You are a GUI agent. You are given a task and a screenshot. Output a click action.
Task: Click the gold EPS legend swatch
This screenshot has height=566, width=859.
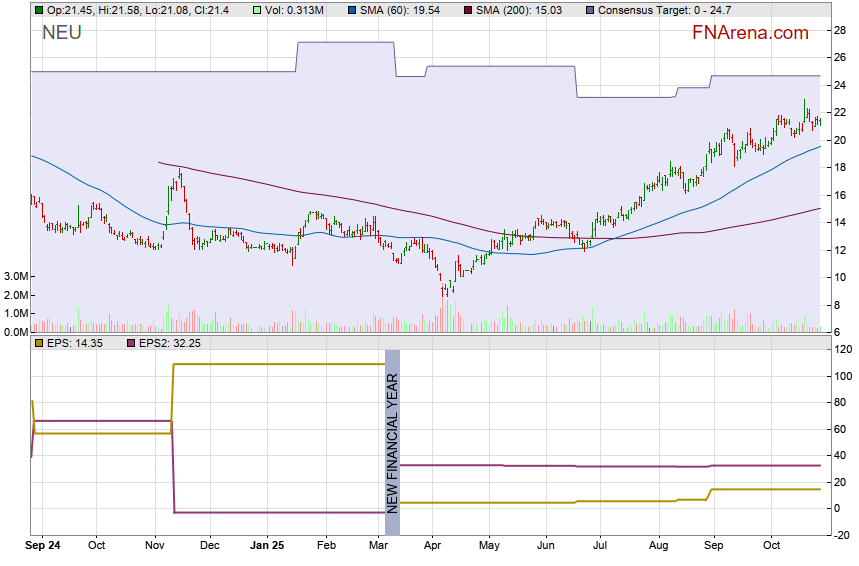pyautogui.click(x=38, y=343)
